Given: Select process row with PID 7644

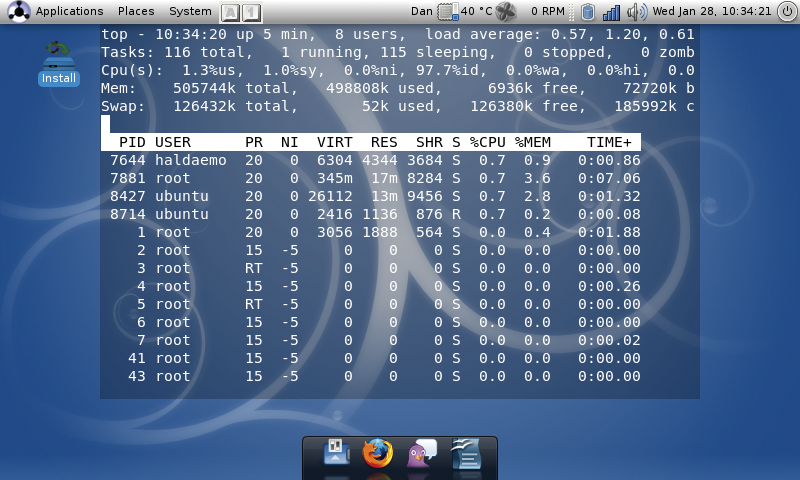Looking at the screenshot, I should [375, 160].
